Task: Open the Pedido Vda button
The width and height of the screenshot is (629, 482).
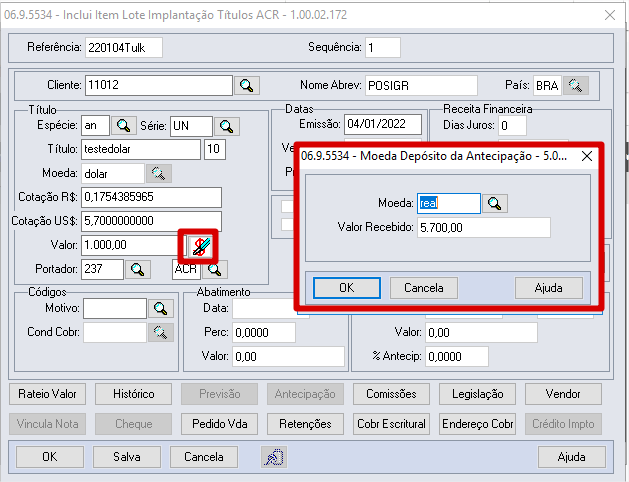Action: (x=219, y=424)
